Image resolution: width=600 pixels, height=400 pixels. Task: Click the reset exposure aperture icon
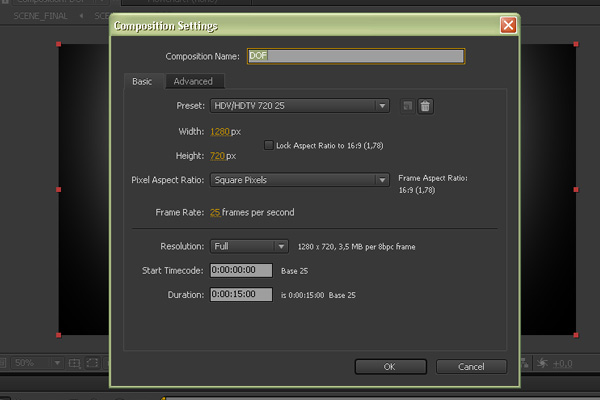coord(542,363)
